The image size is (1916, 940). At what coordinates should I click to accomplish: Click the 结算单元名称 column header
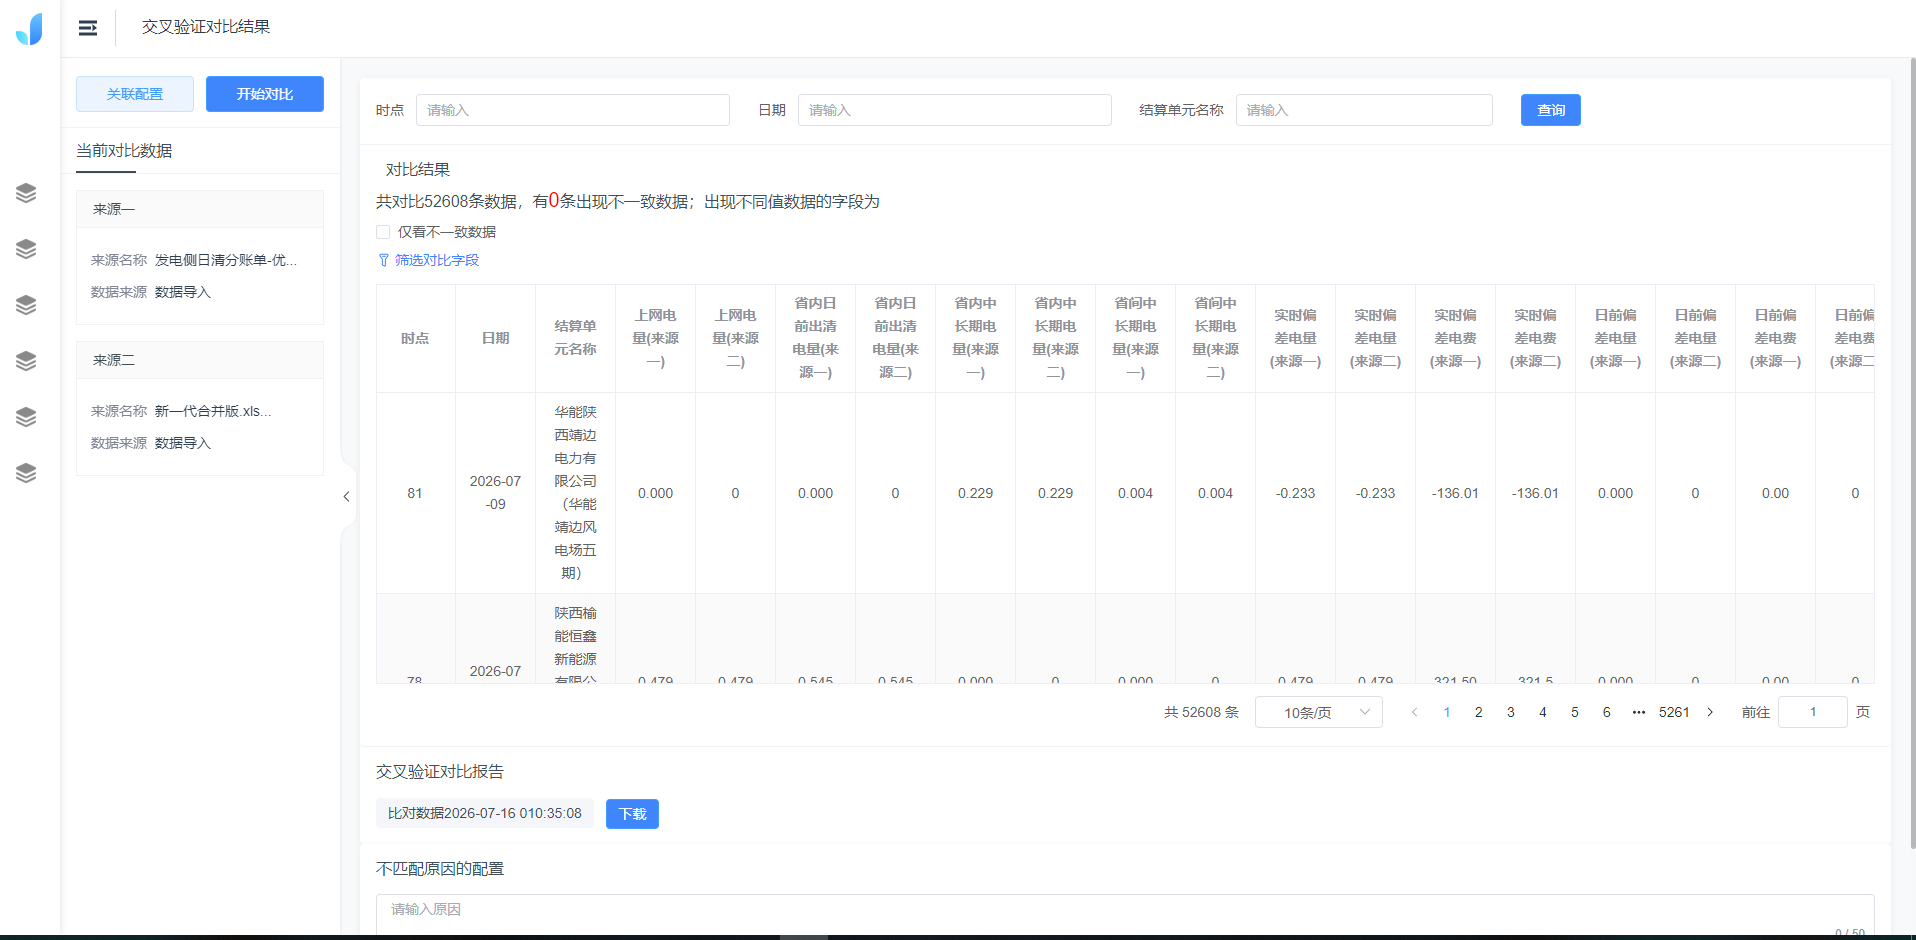point(575,338)
